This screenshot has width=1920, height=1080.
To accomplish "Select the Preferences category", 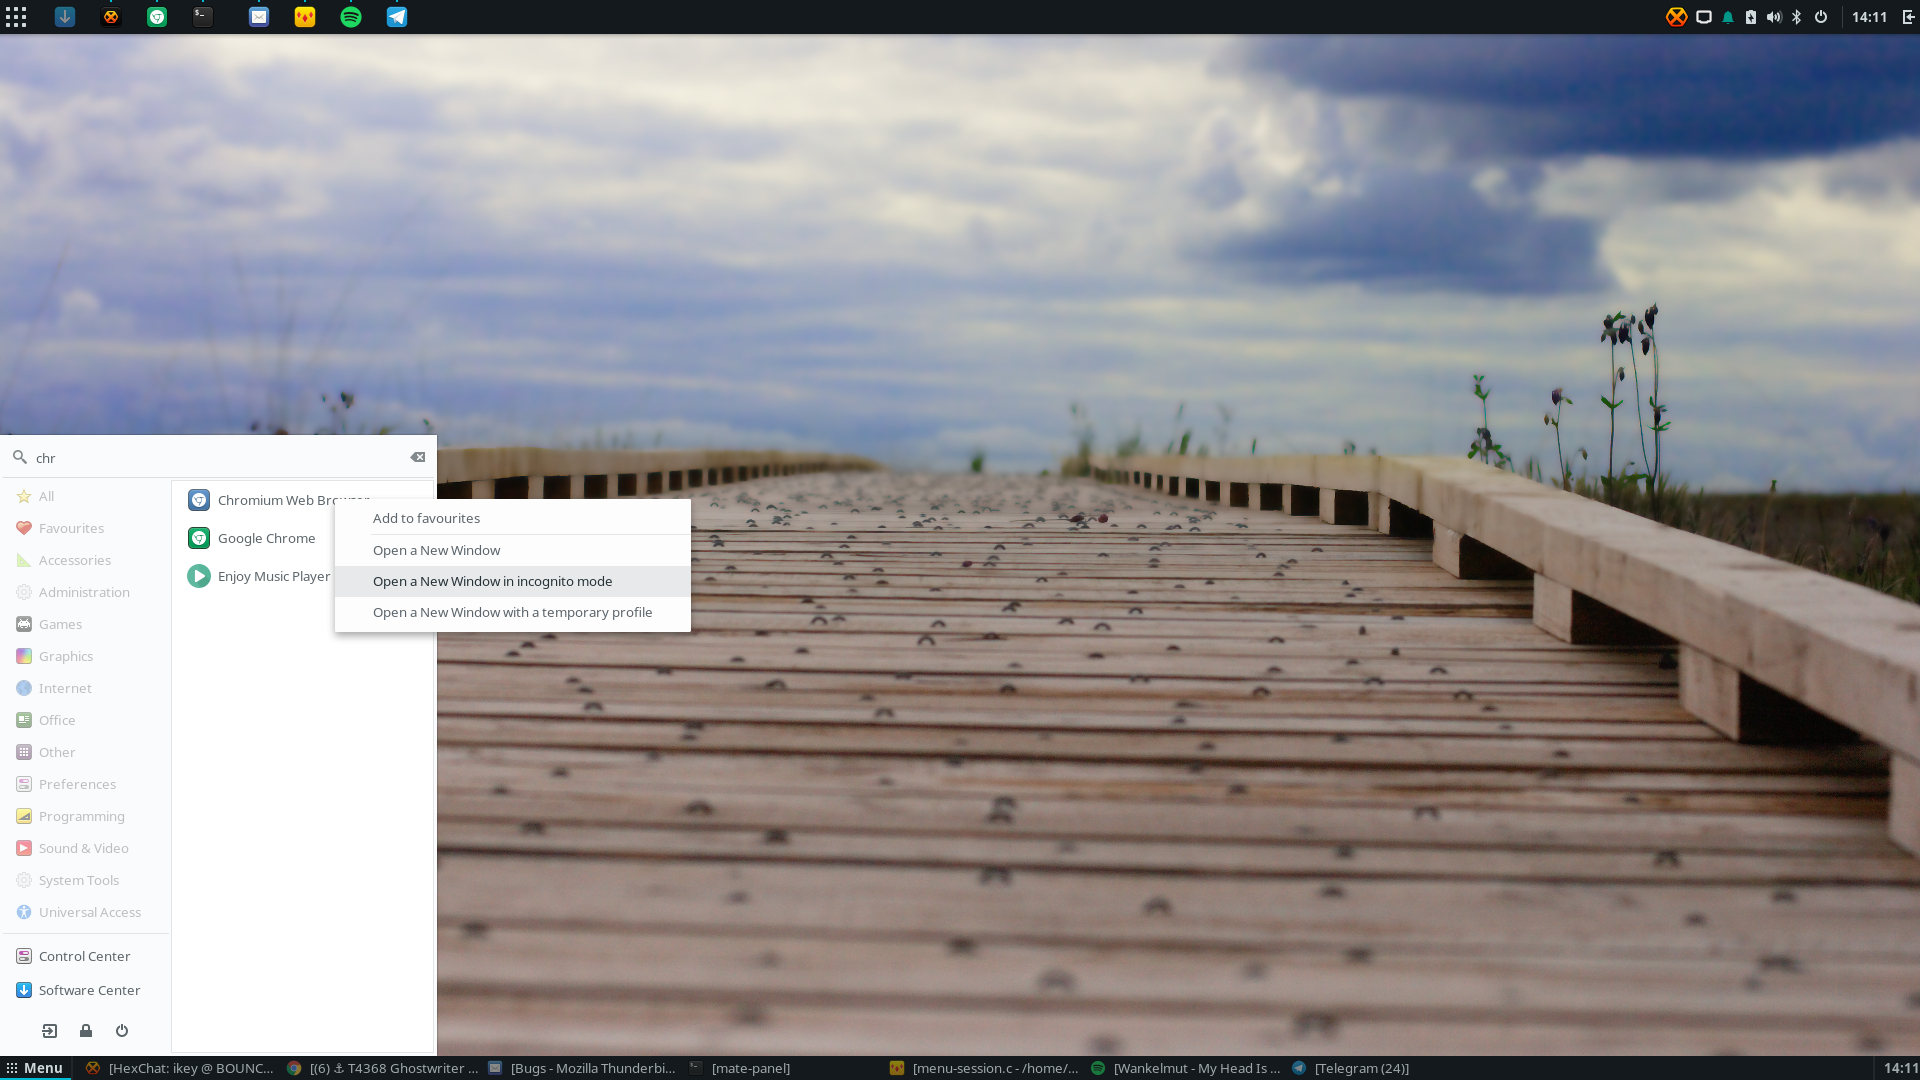I will pyautogui.click(x=86, y=784).
